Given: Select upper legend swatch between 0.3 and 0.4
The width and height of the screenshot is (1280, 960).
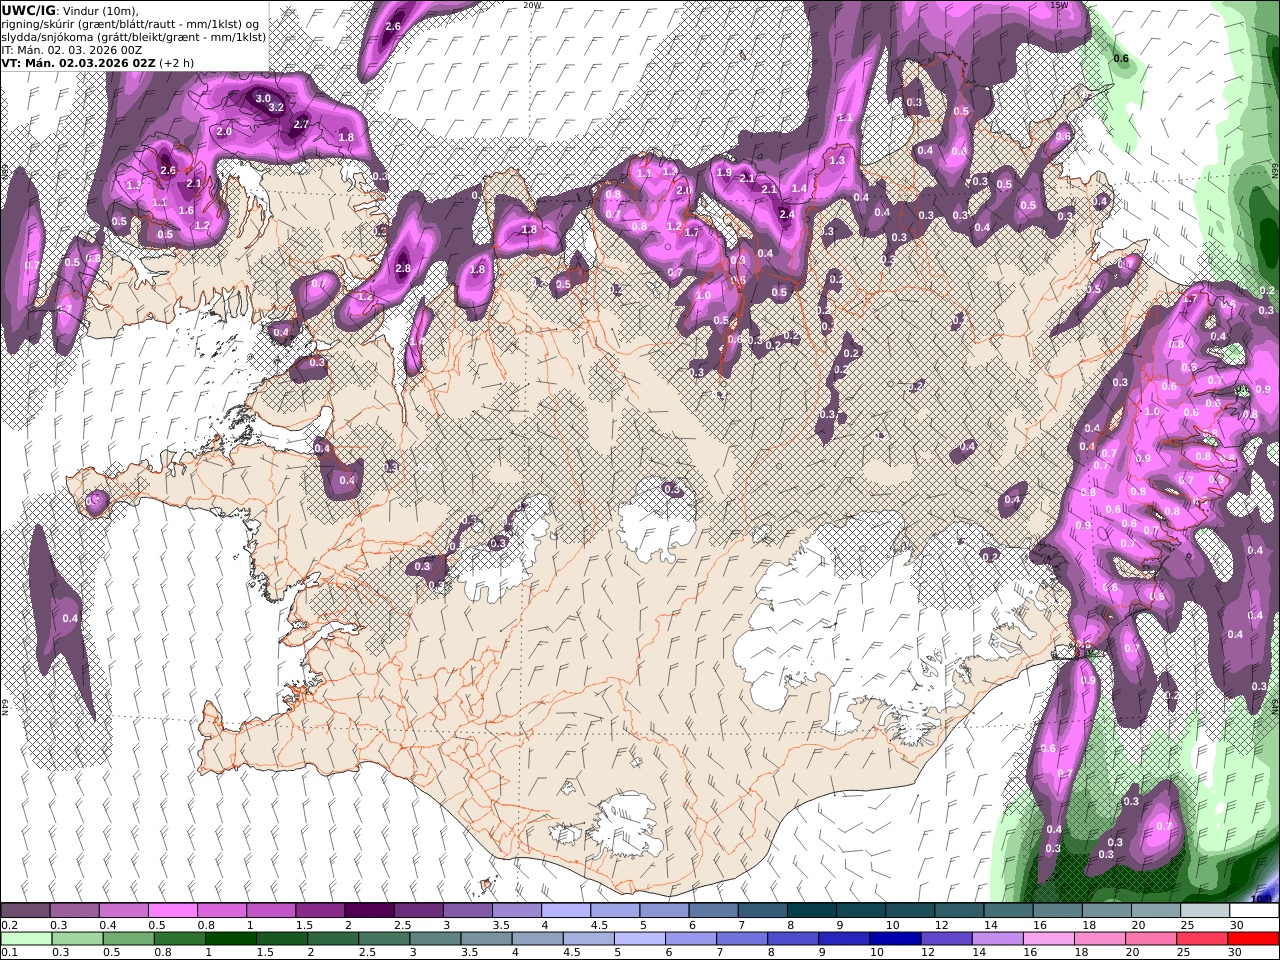Looking at the screenshot, I should (x=74, y=911).
